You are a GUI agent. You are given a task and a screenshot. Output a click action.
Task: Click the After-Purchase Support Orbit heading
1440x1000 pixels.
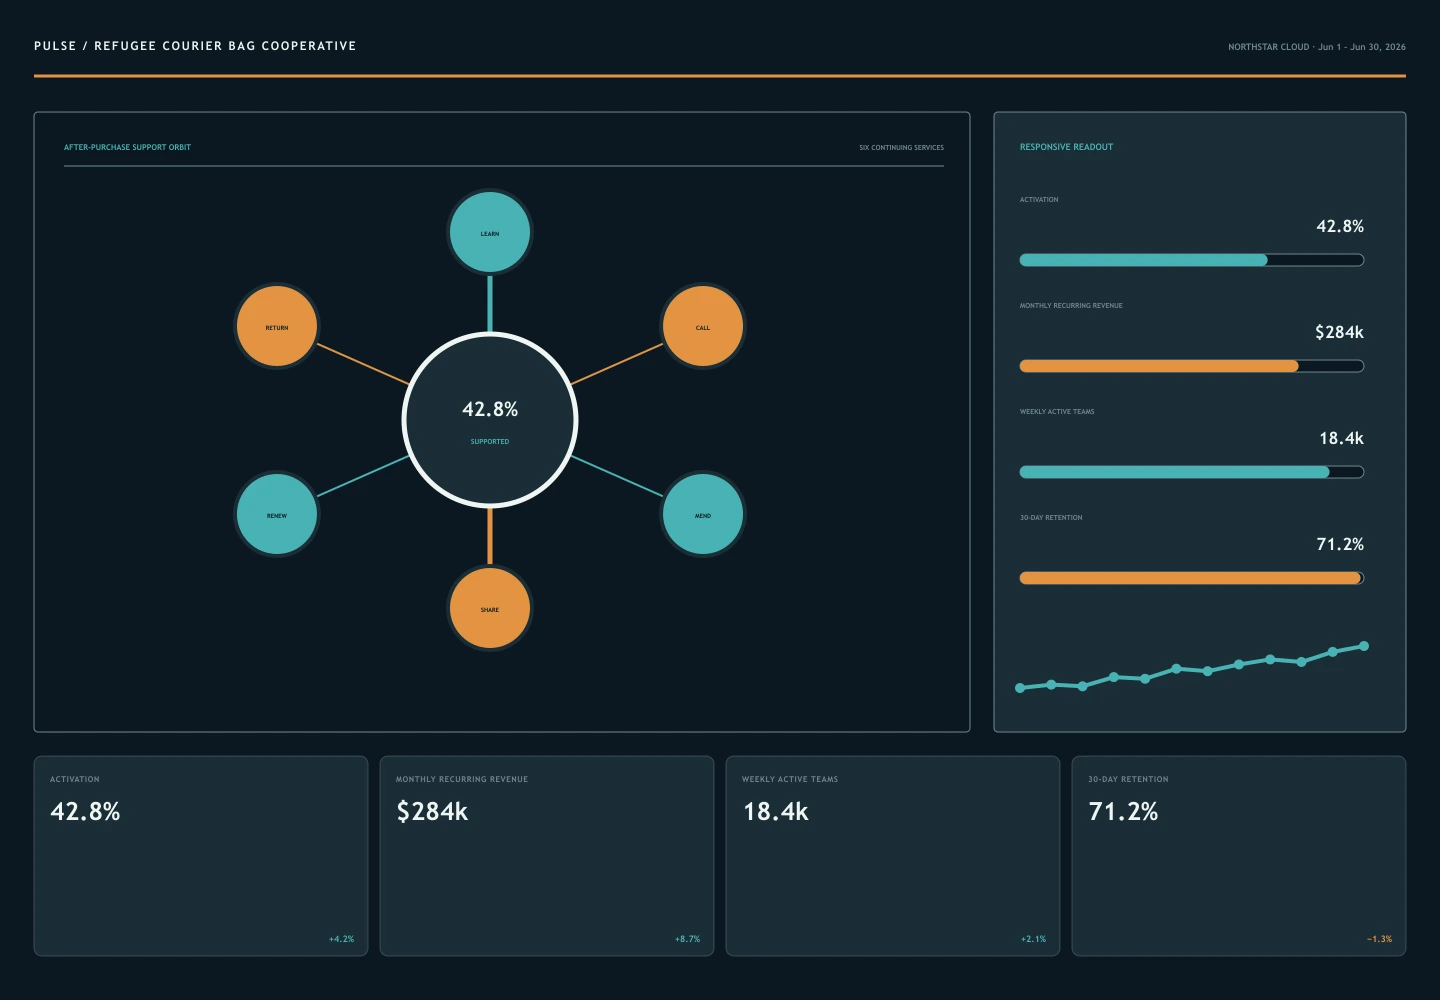pyautogui.click(x=127, y=147)
